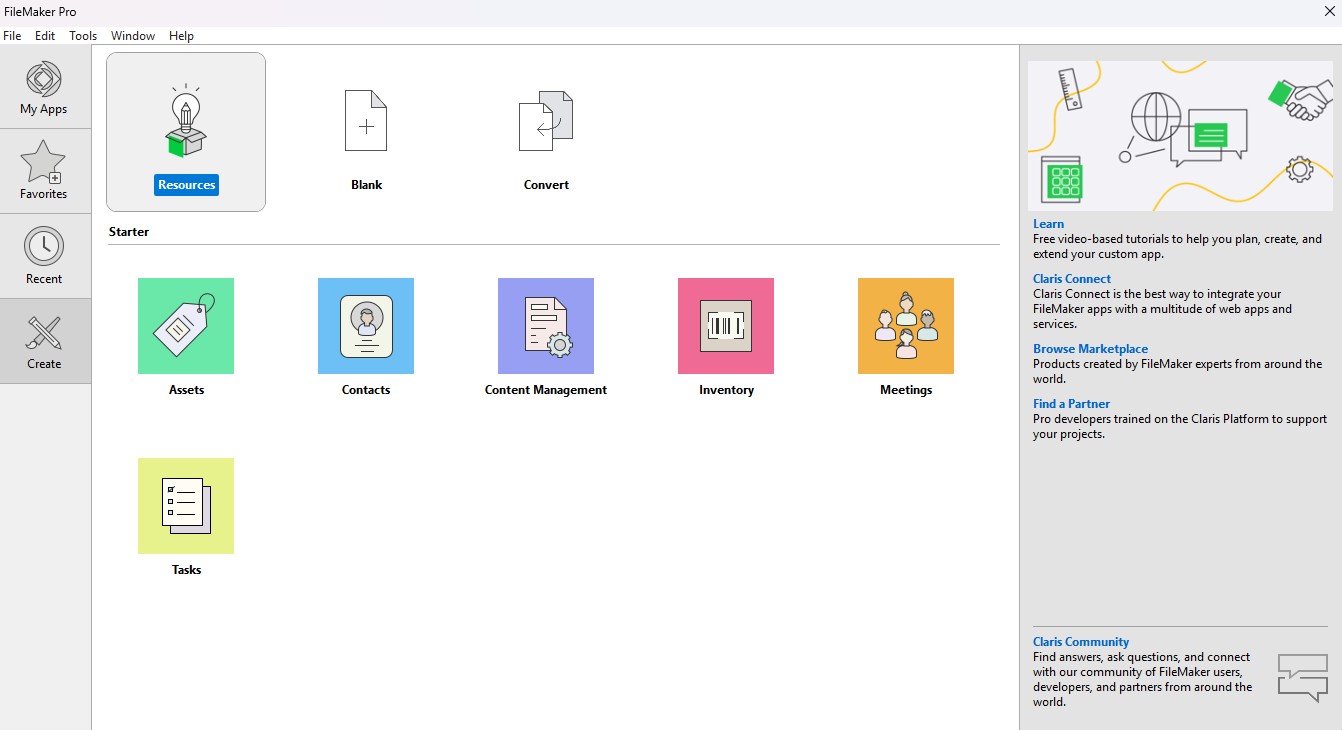Select the Create sidebar section
This screenshot has height=730, width=1342.
tap(44, 341)
